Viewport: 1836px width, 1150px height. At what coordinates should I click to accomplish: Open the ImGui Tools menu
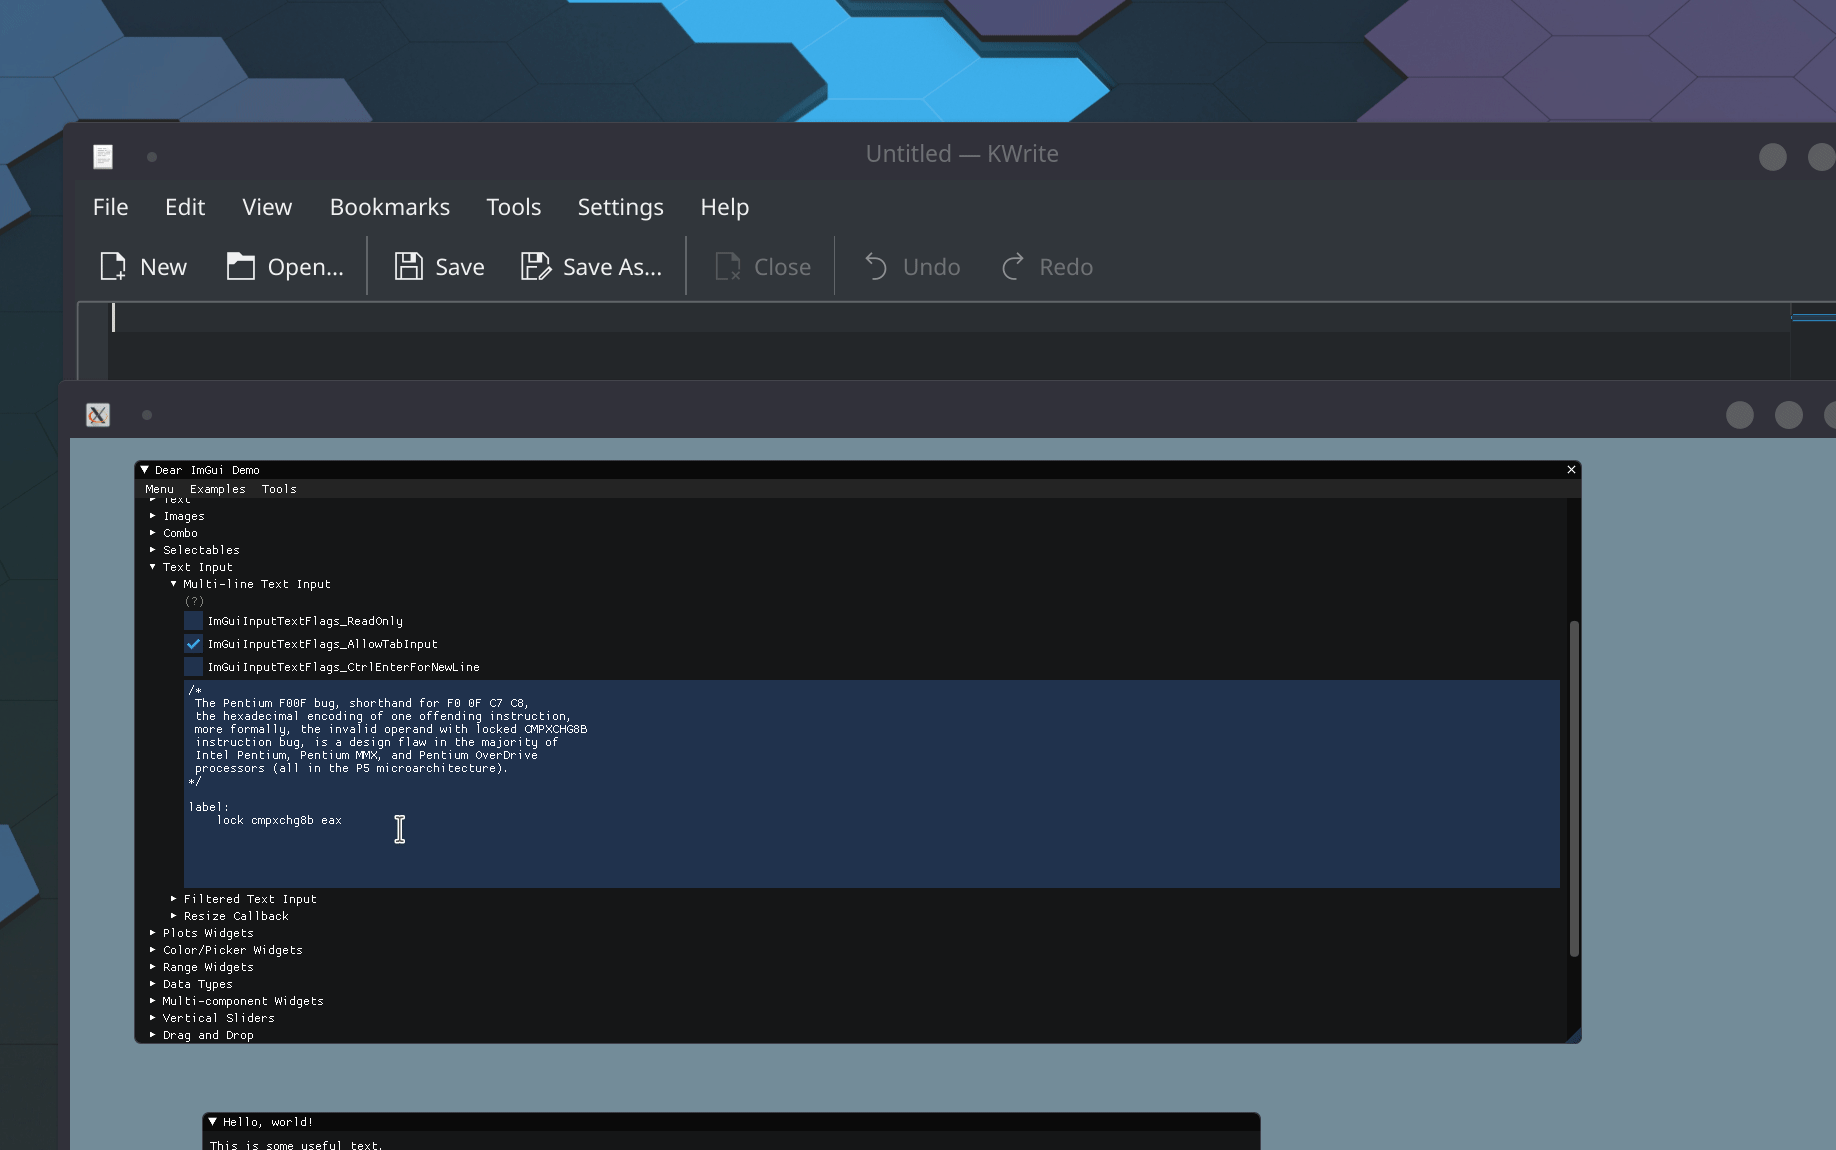[x=279, y=489]
